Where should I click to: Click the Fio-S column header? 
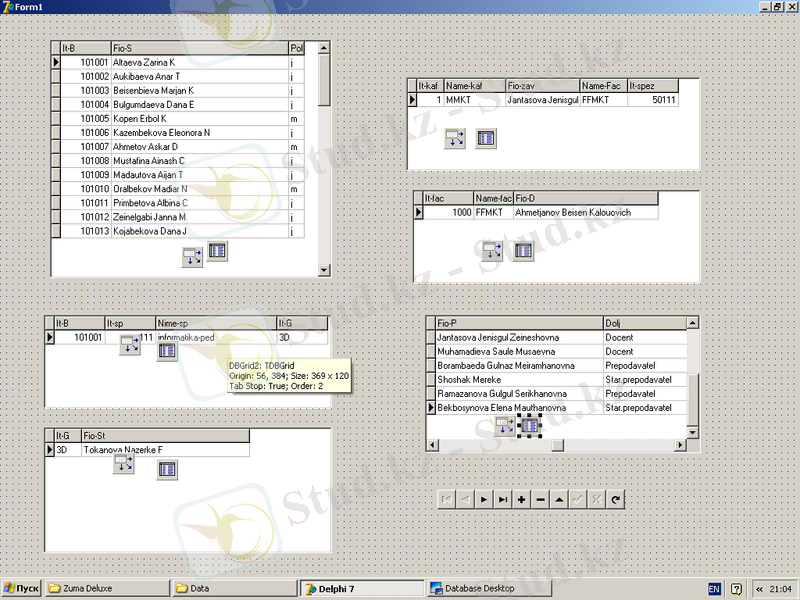(x=198, y=48)
